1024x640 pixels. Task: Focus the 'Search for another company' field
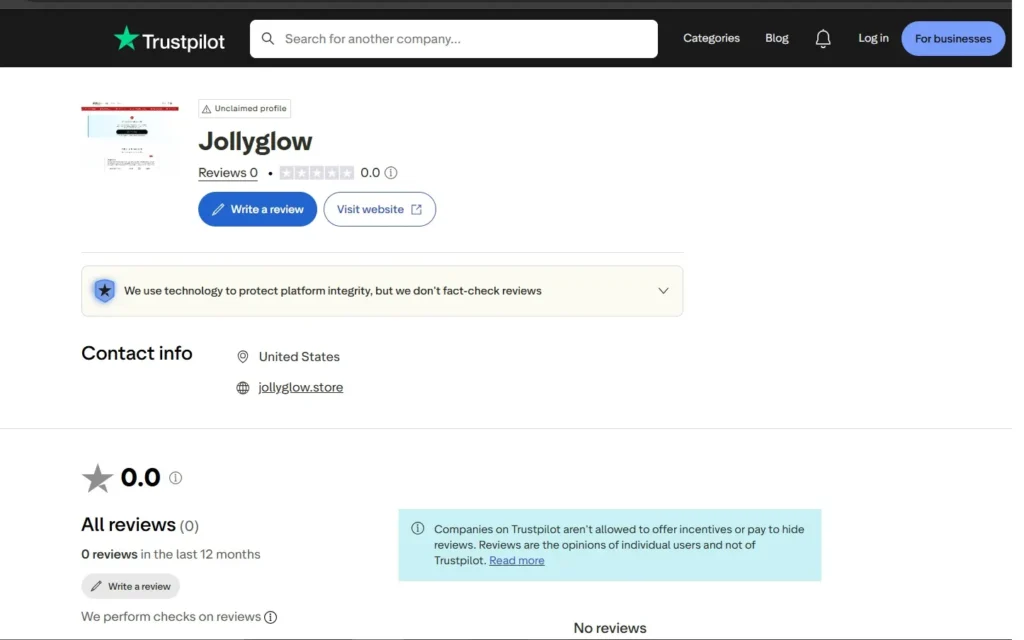coord(453,39)
